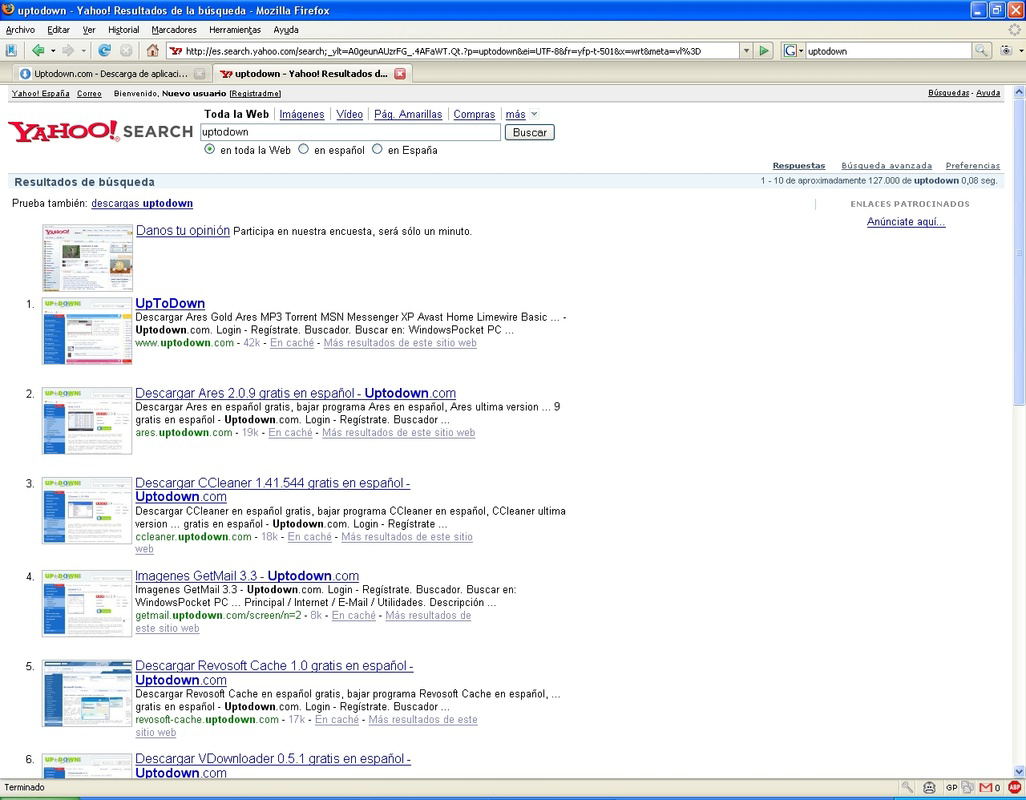Expand the URL bar history dropdown
This screenshot has width=1026, height=800.
[x=746, y=50]
